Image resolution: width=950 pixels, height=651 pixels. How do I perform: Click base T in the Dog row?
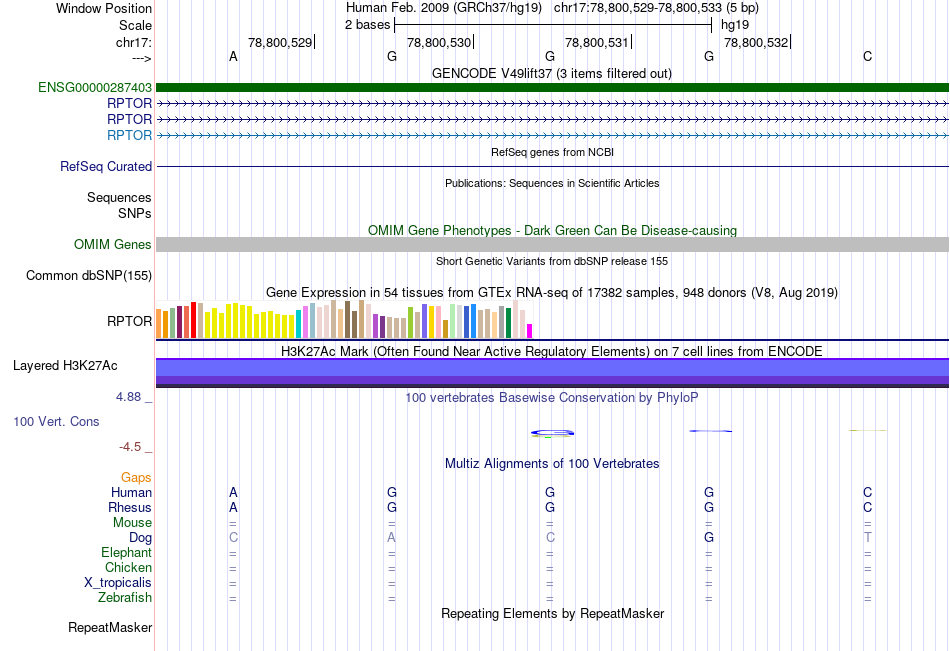coord(868,537)
